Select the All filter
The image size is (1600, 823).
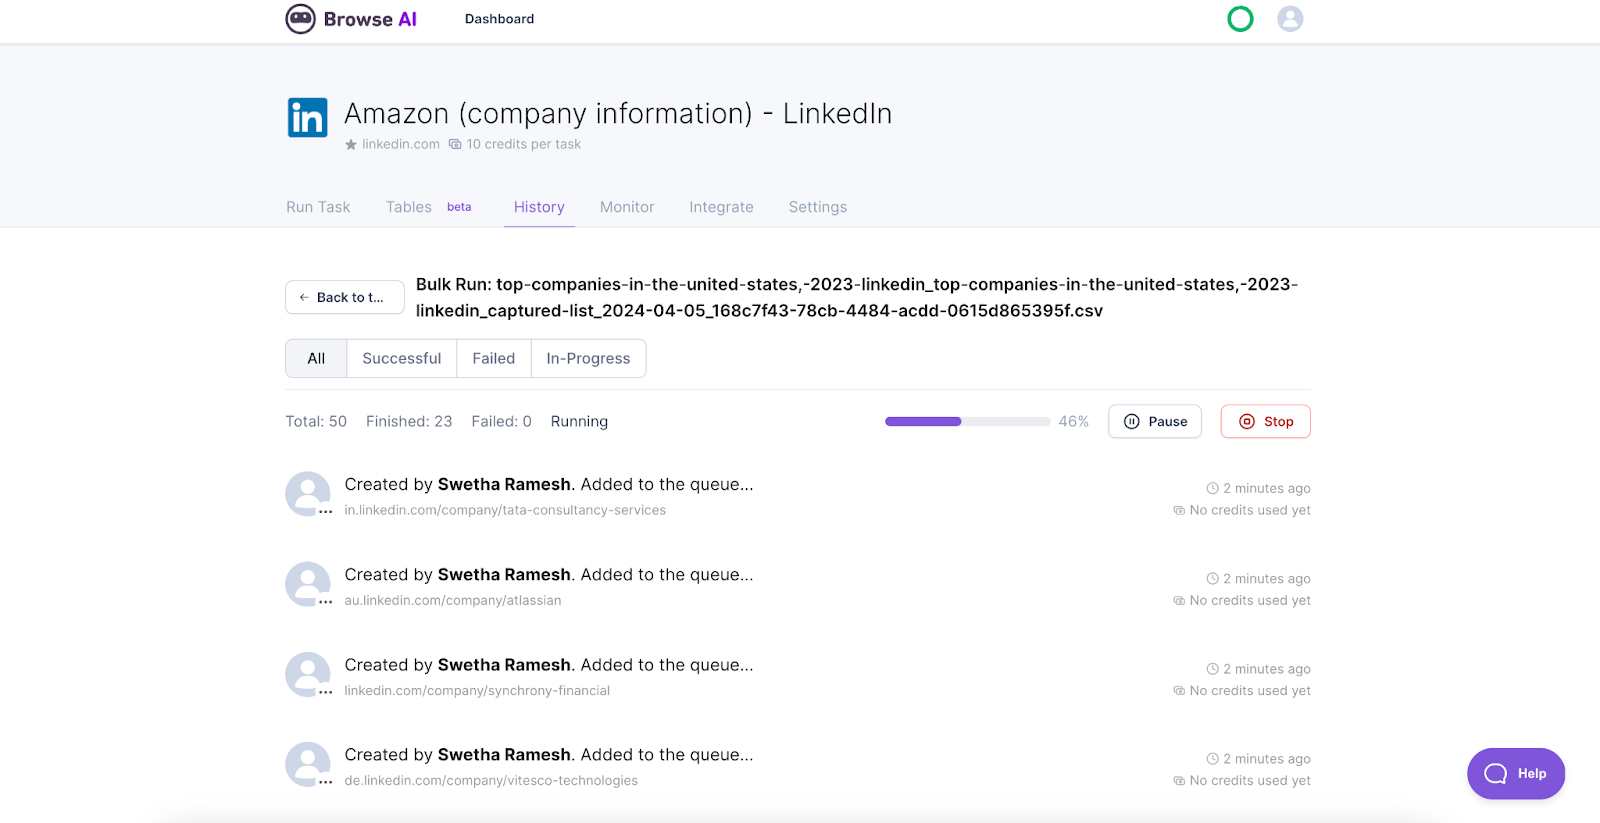[316, 358]
